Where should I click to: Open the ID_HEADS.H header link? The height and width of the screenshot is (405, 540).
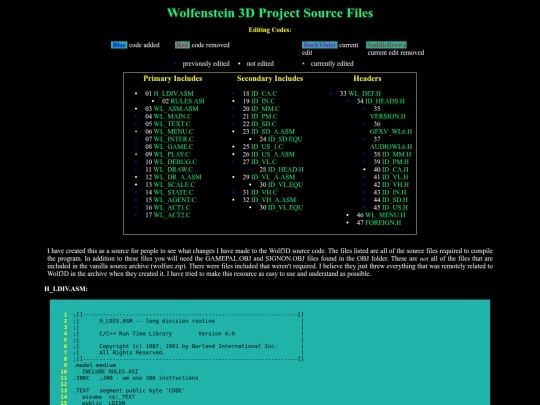point(385,101)
